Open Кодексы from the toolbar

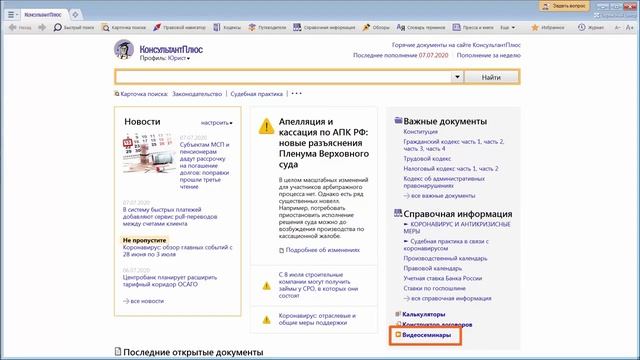click(227, 27)
